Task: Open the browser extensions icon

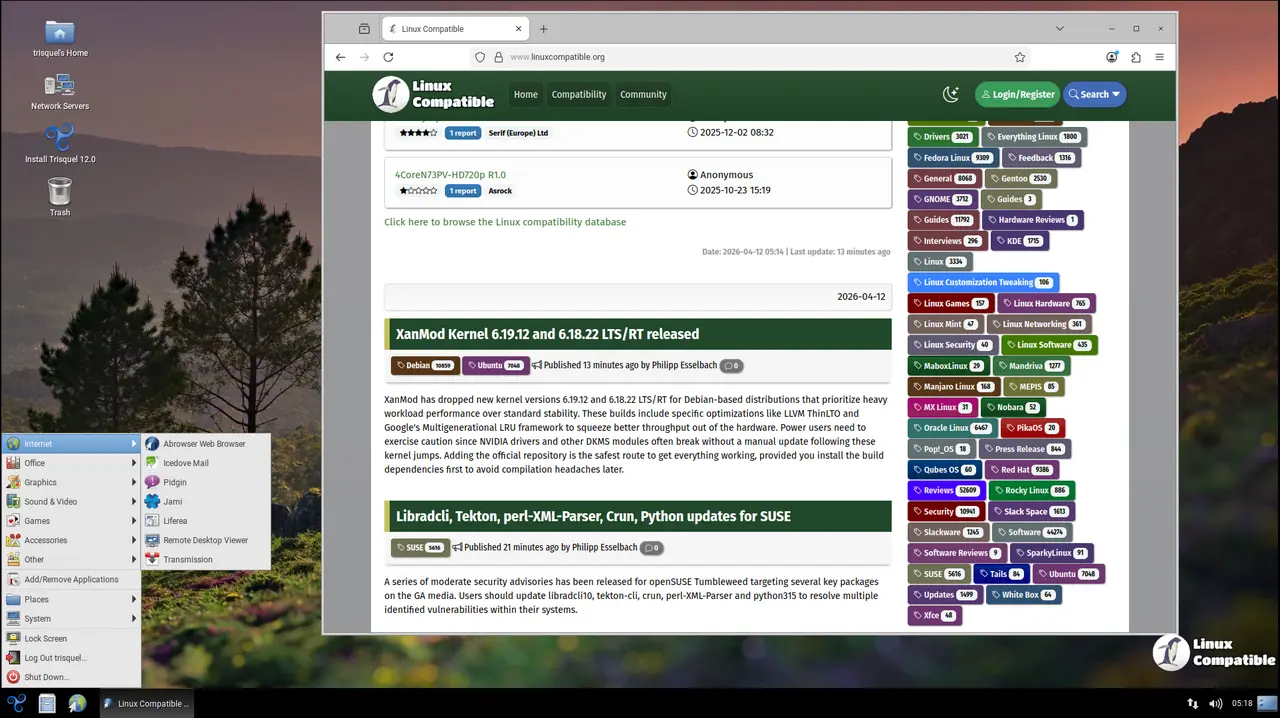Action: (x=1136, y=57)
